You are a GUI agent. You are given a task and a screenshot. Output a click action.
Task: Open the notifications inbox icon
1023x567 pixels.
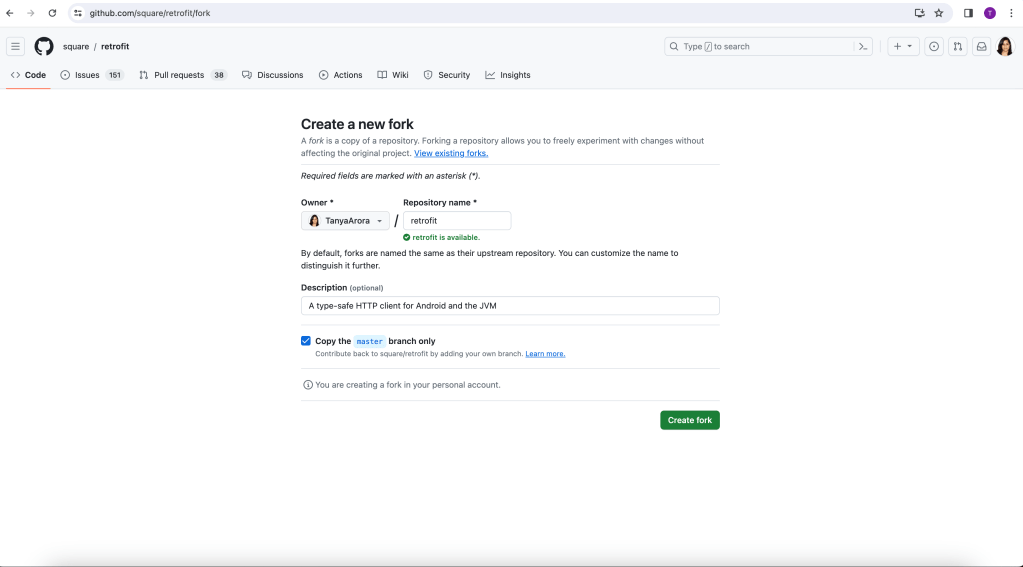pos(981,46)
